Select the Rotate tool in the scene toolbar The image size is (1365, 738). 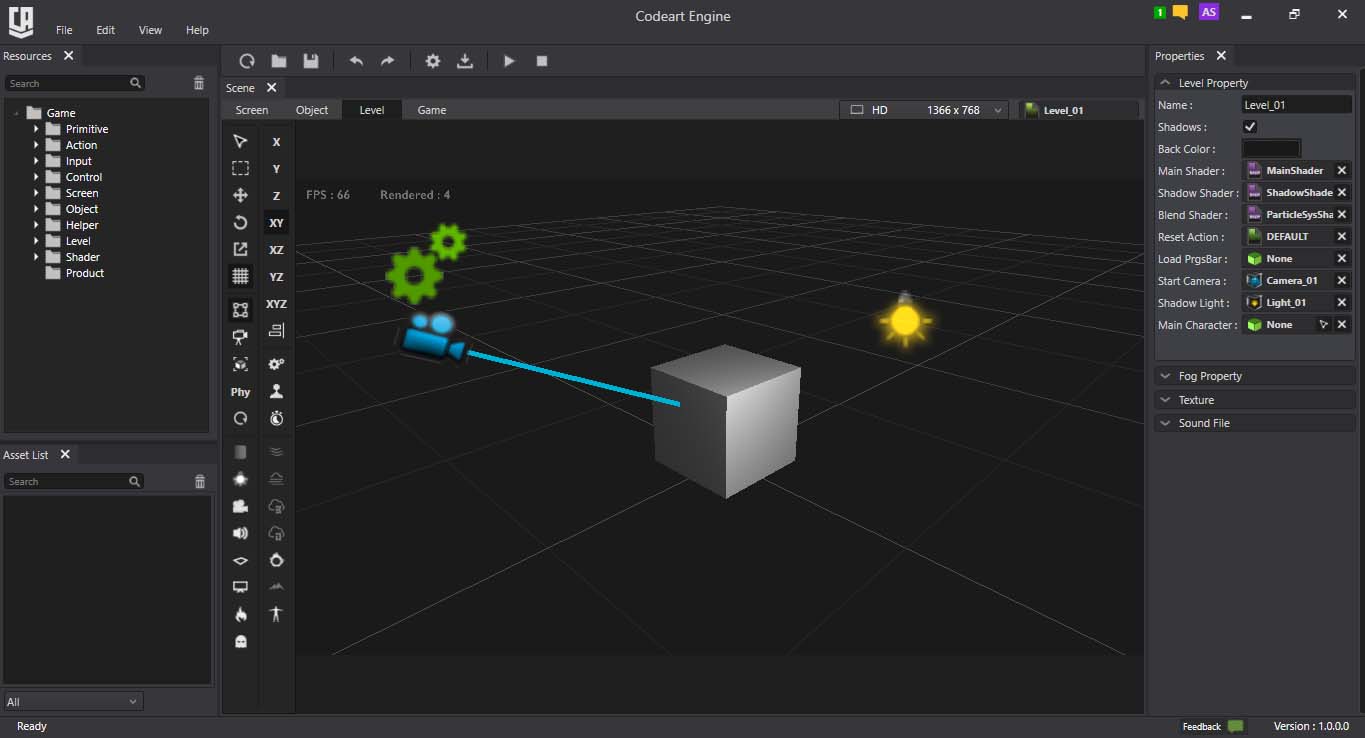(x=240, y=222)
